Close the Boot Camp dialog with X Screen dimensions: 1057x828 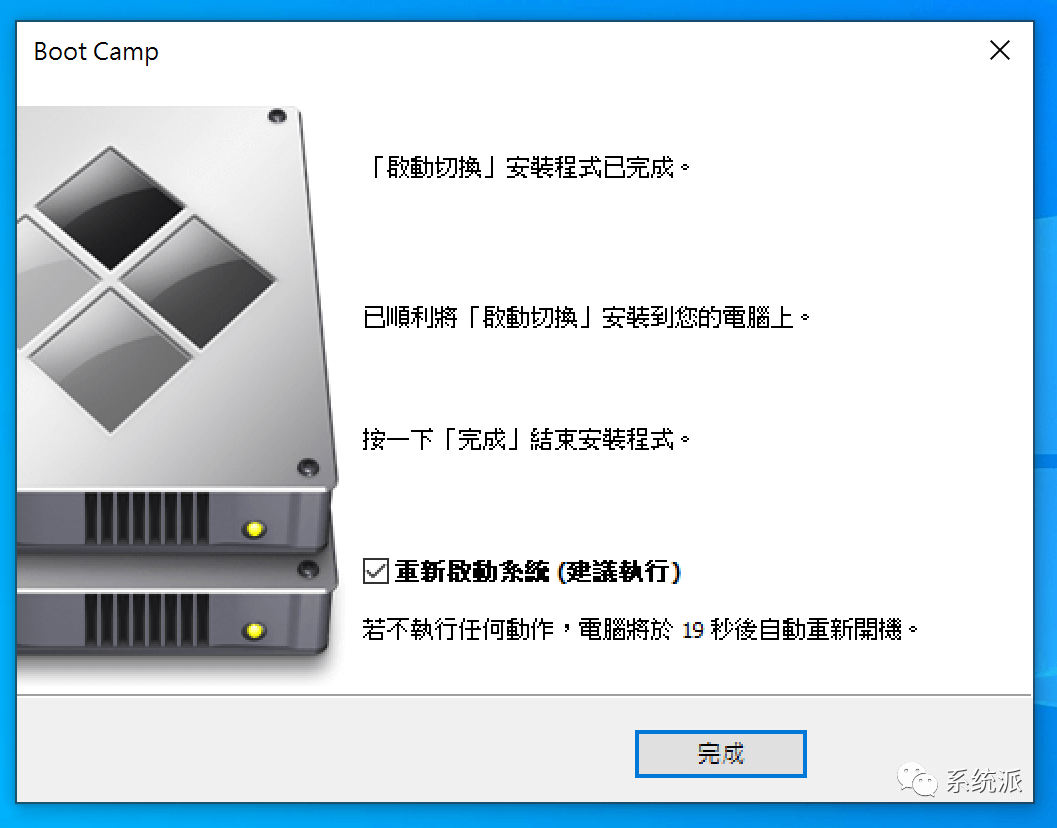pos(1000,50)
